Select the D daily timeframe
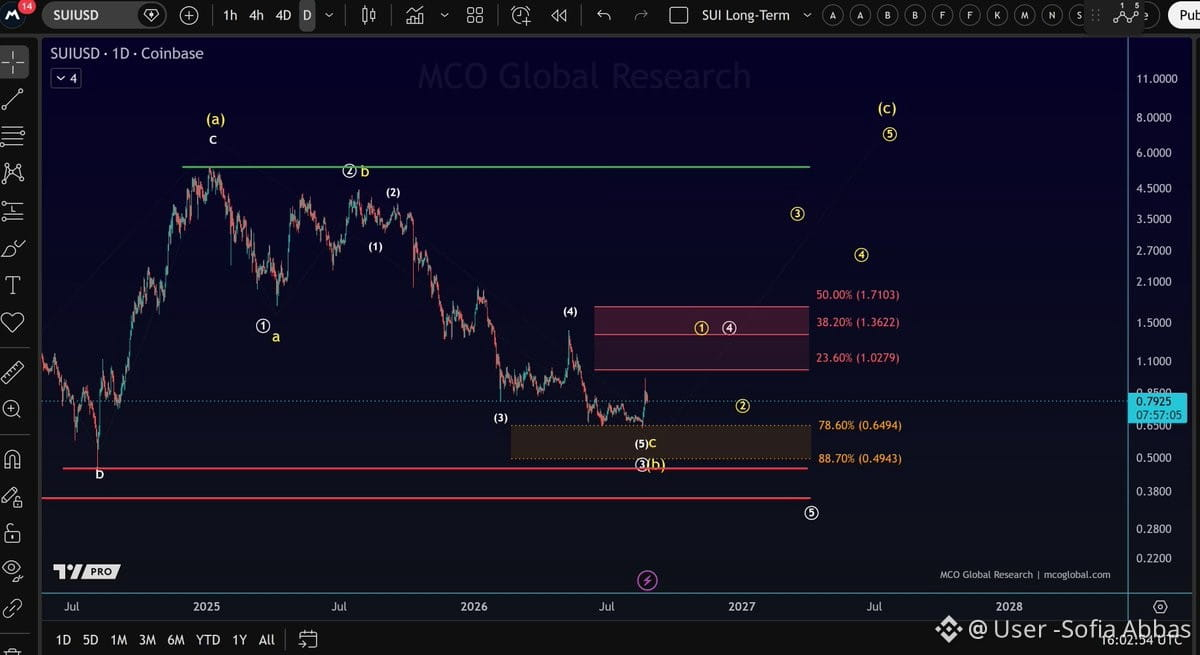Screen dimensions: 1200x655 point(307,15)
